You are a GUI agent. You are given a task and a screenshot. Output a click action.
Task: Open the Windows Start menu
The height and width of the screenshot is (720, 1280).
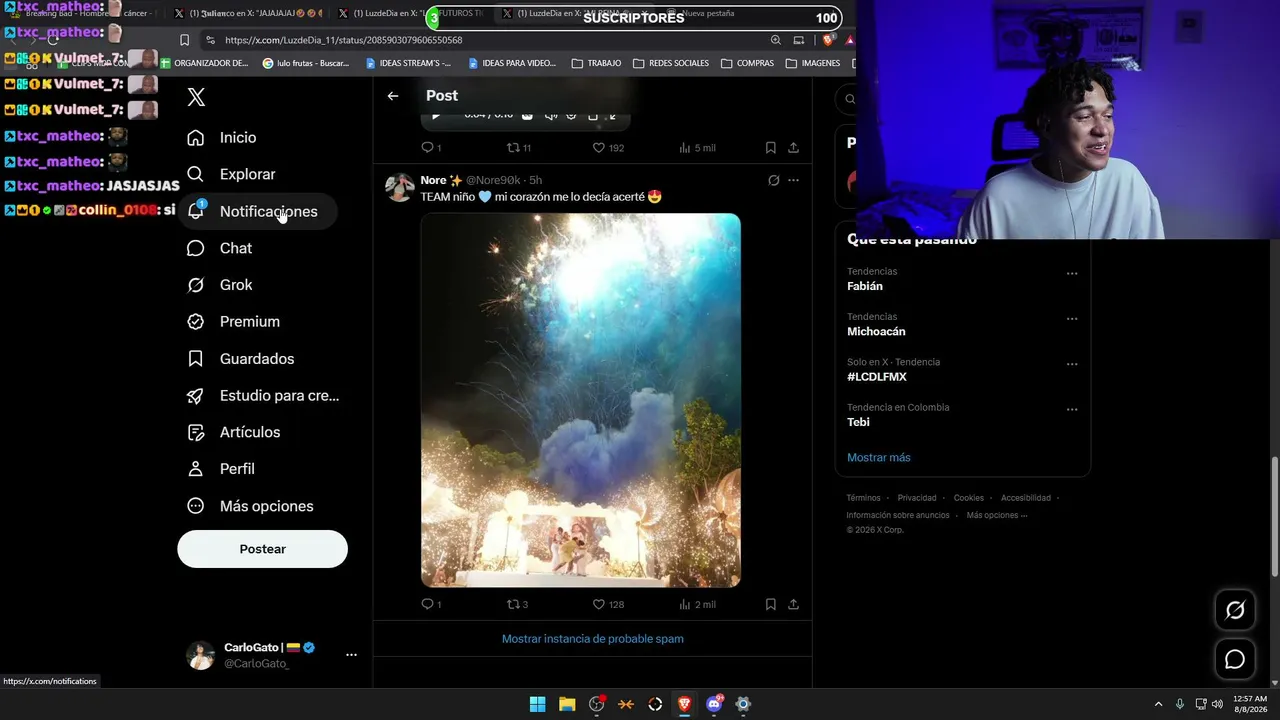coord(537,704)
